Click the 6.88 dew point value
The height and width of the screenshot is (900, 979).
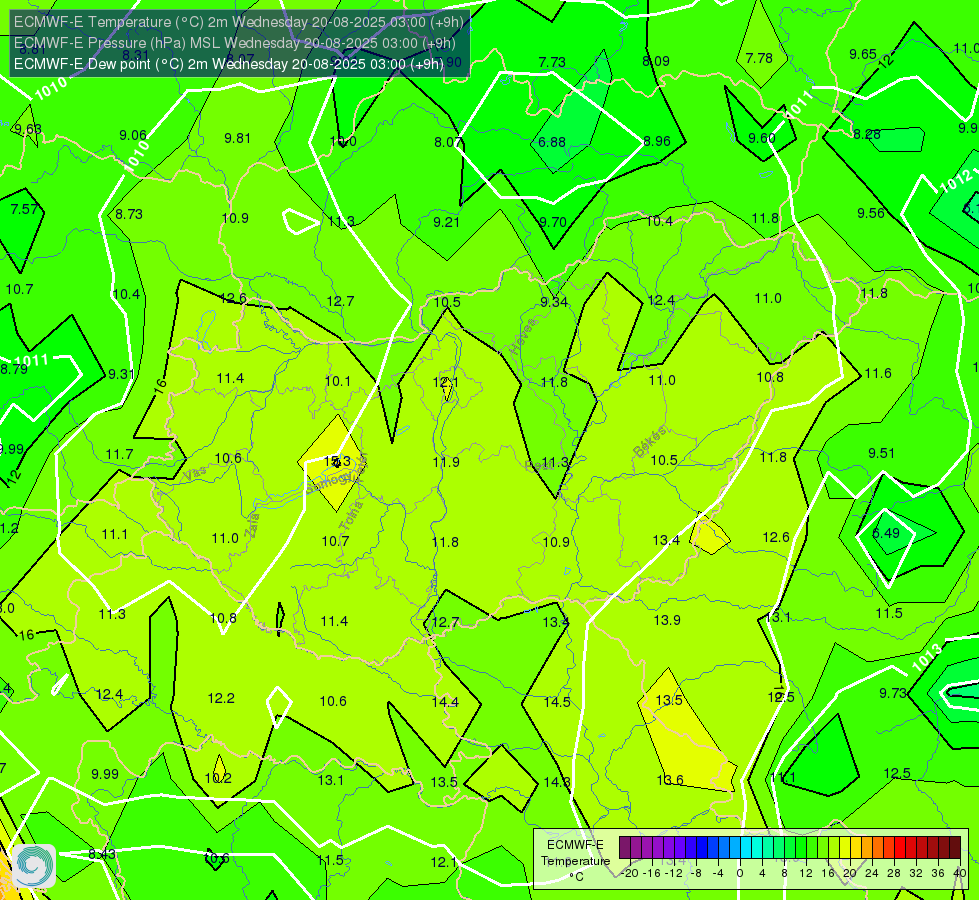click(552, 142)
